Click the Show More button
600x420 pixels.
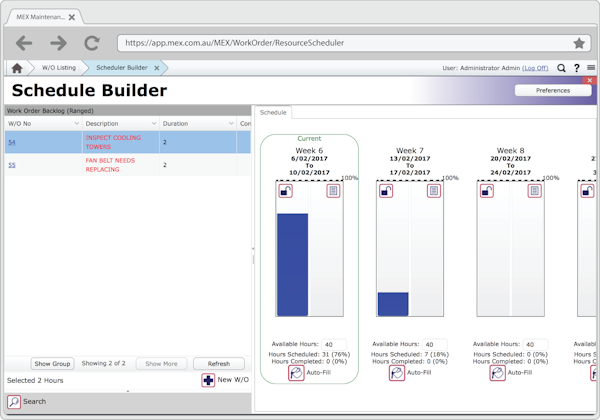[161, 364]
